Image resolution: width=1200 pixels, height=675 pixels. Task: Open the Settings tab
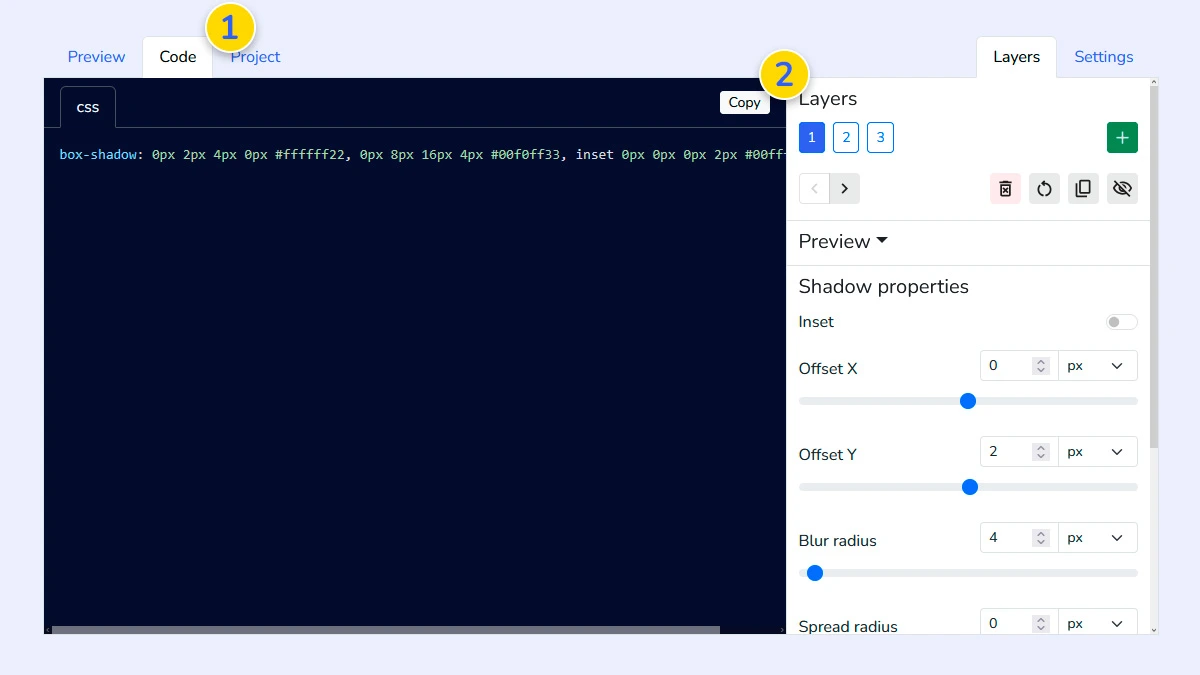point(1103,57)
